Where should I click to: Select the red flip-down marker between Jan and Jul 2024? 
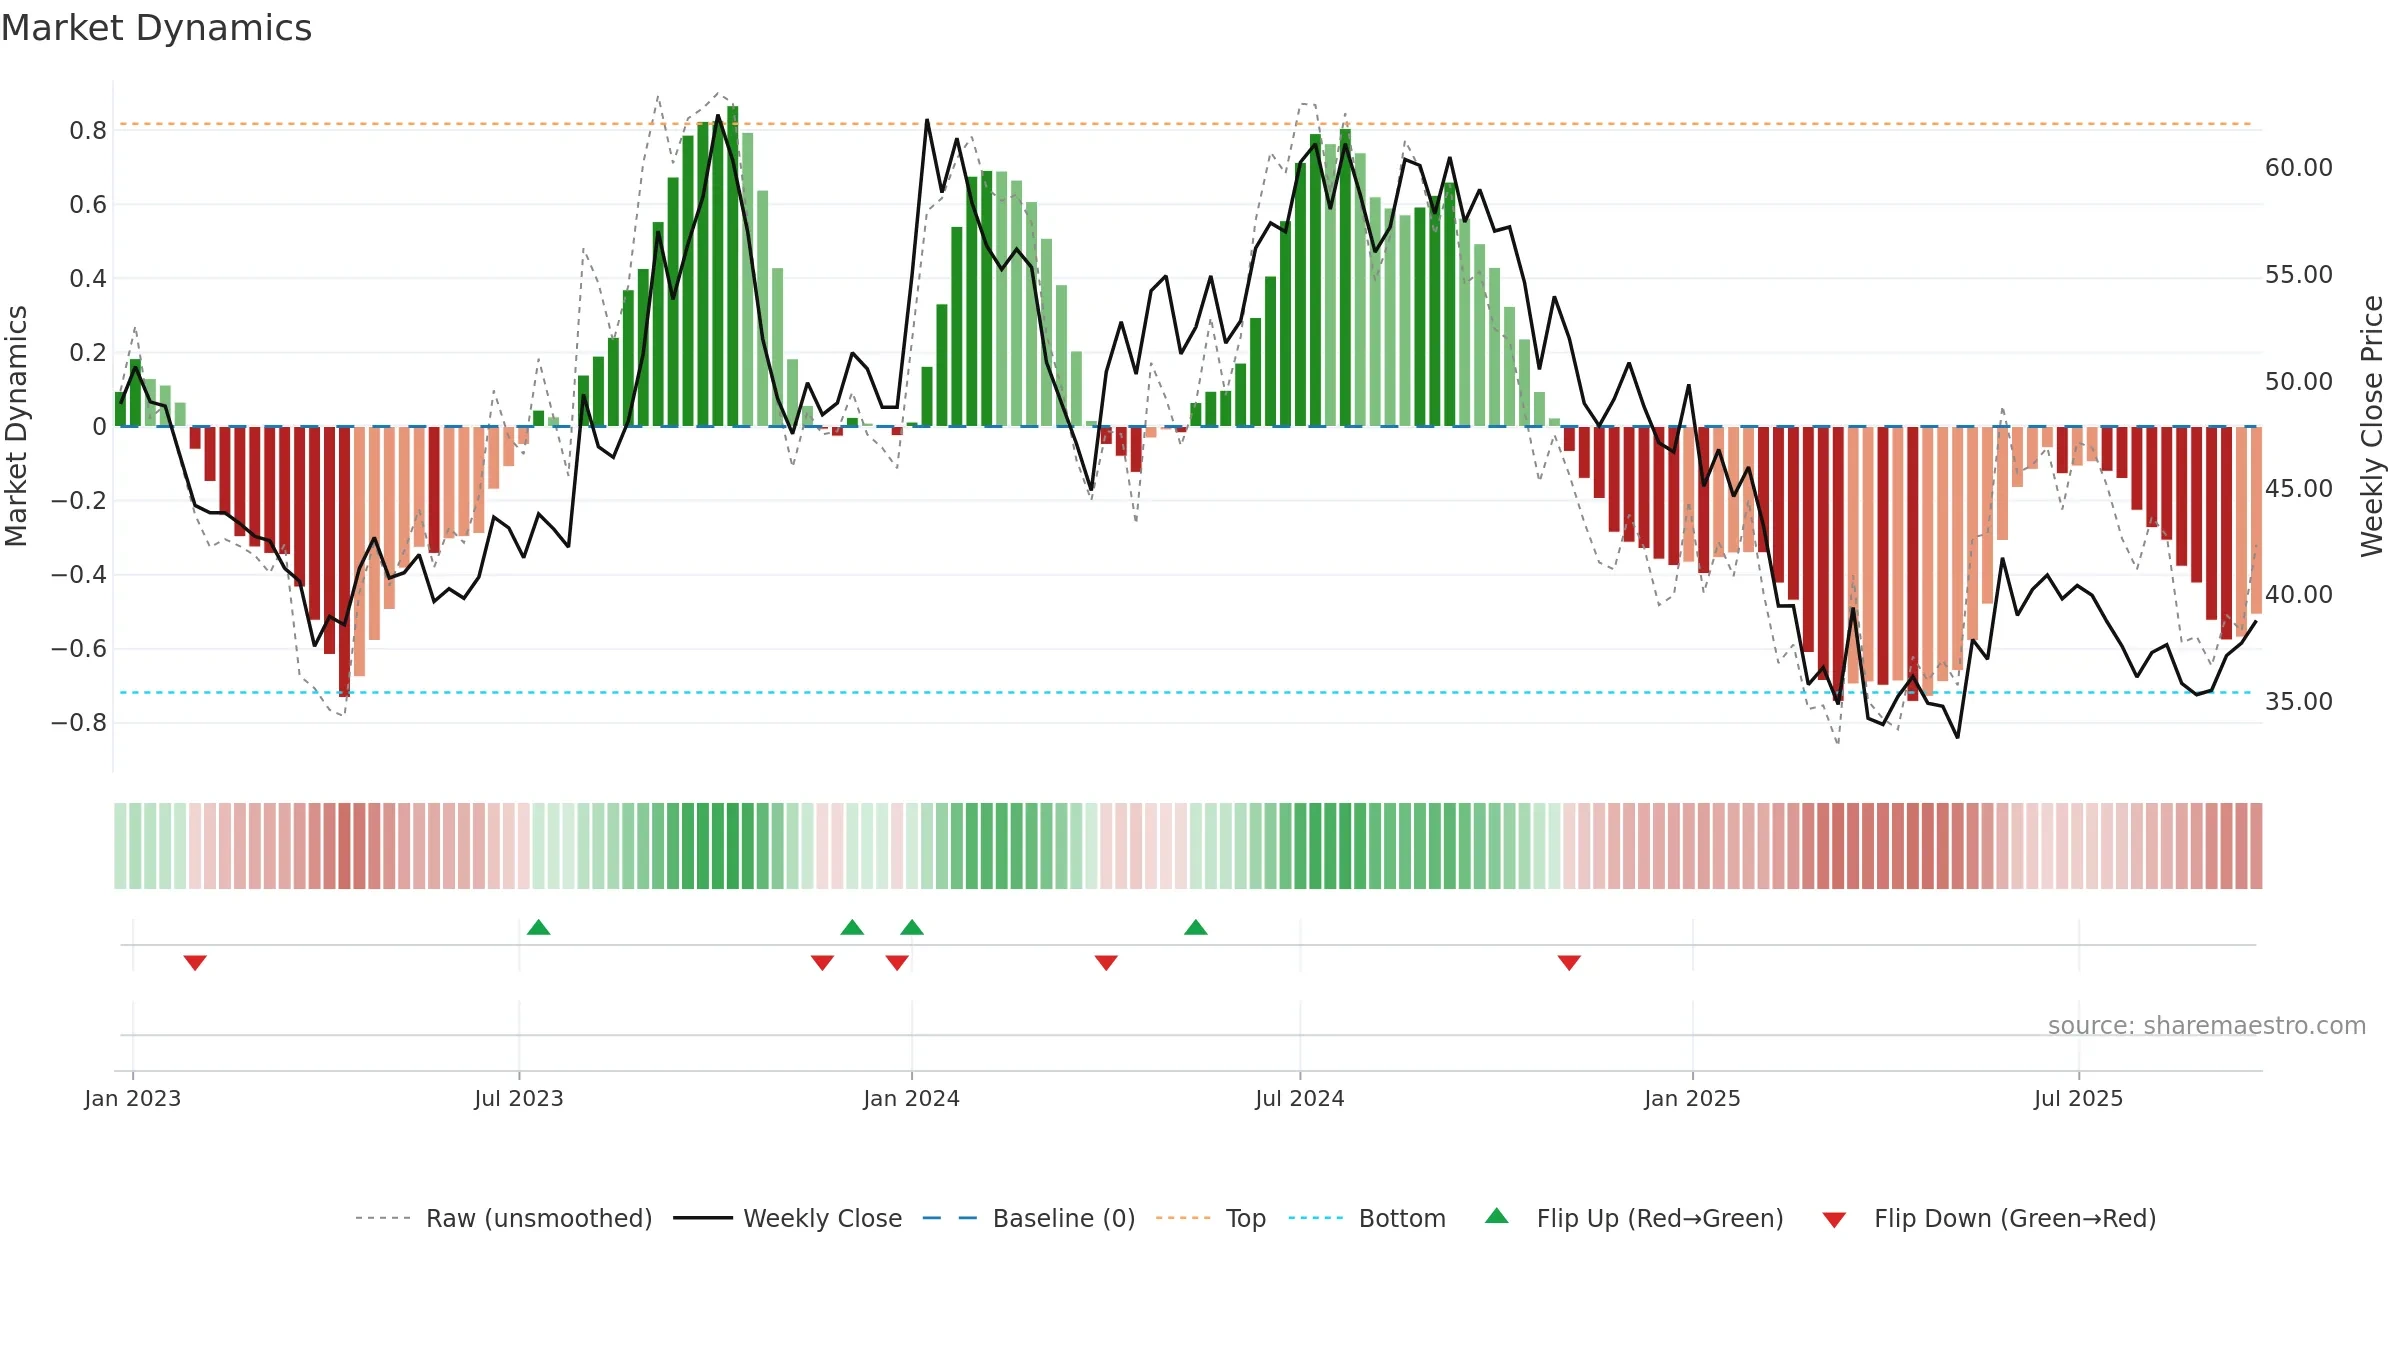(1106, 963)
